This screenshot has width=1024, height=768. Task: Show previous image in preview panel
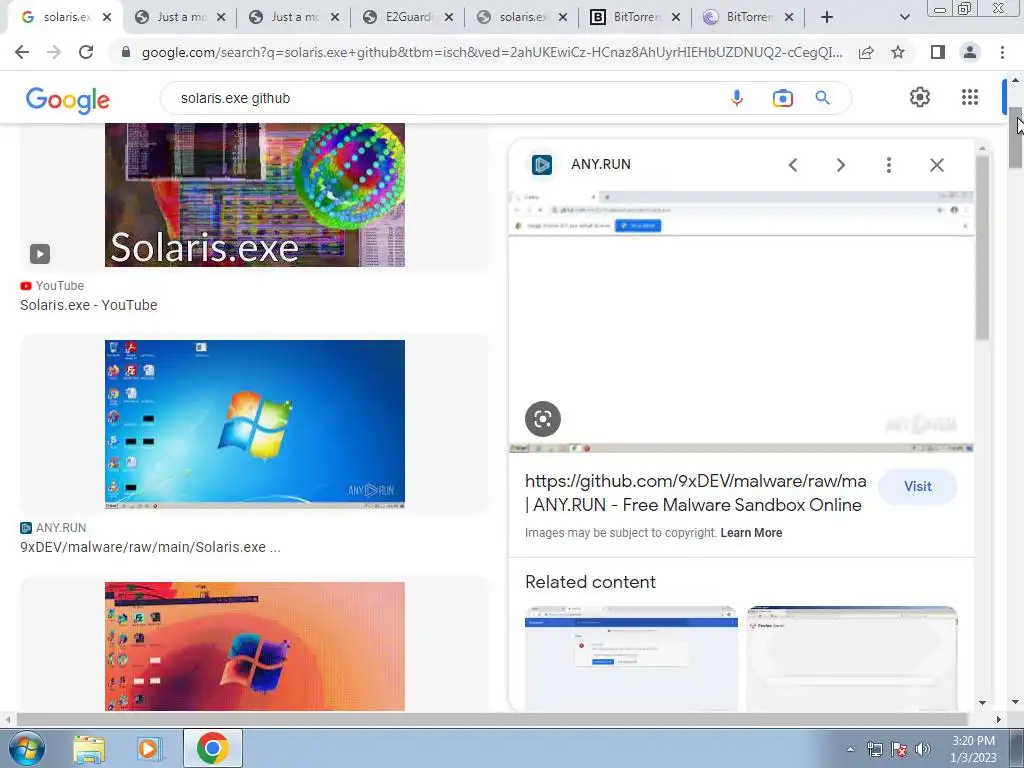pos(793,165)
